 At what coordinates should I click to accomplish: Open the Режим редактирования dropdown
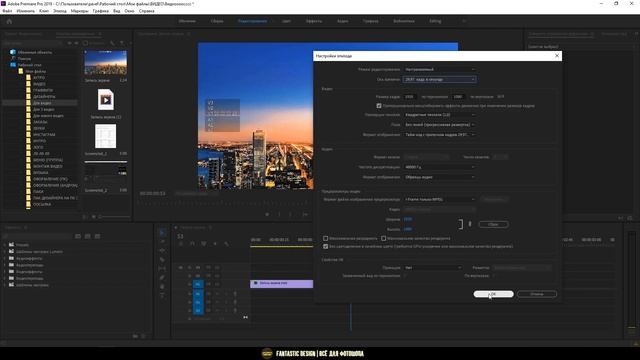(x=440, y=69)
